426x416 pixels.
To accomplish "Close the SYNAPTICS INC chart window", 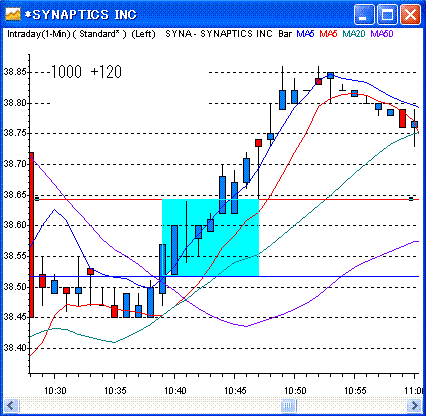I will coord(410,15).
